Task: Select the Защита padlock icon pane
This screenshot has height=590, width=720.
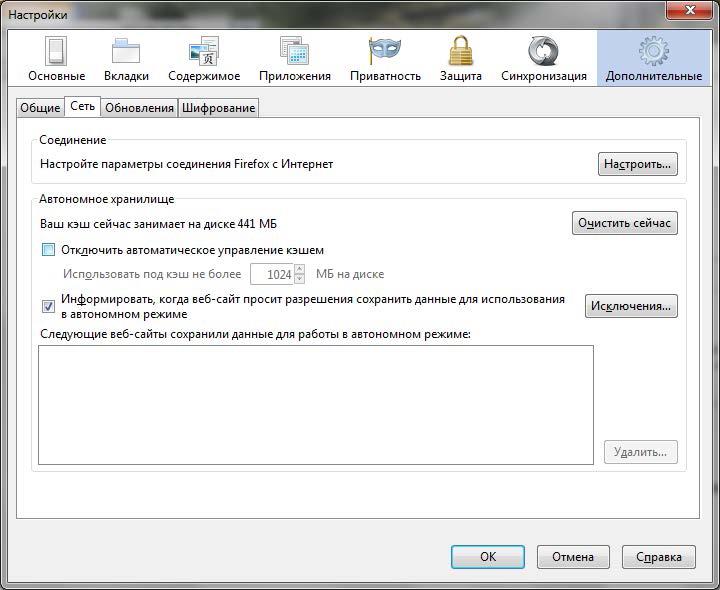Action: click(x=460, y=58)
